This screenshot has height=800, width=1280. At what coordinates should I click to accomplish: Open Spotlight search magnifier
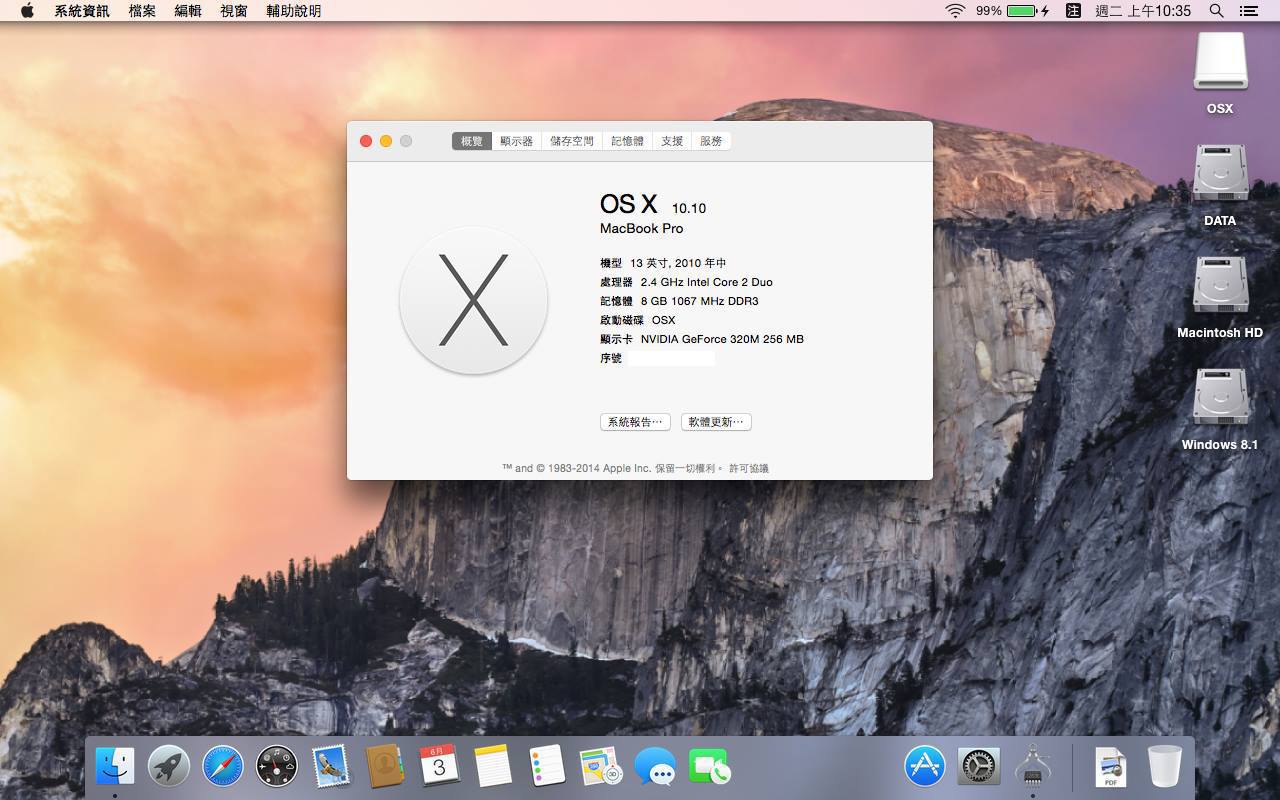[x=1216, y=11]
